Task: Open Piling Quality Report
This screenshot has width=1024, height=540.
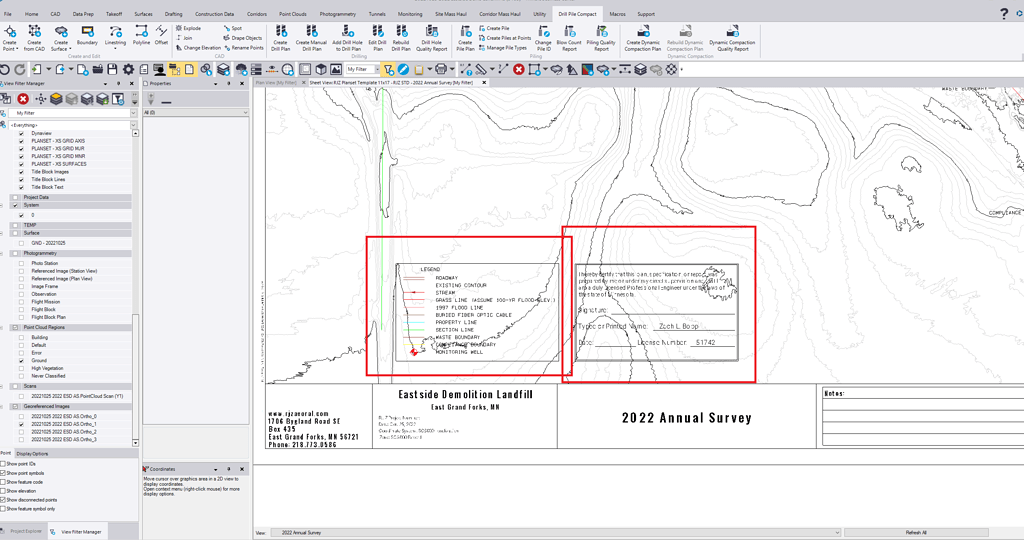Action: tap(601, 39)
